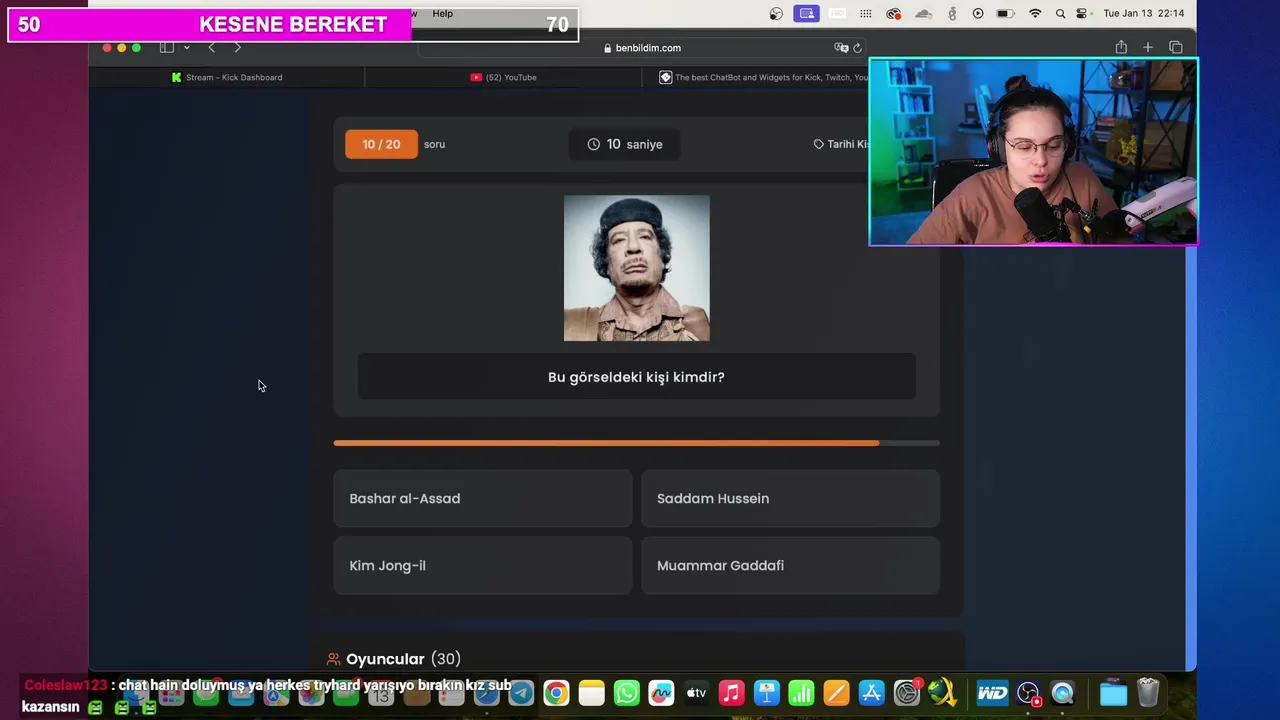
Task: Click the translate icon in address bar
Action: coord(841,48)
